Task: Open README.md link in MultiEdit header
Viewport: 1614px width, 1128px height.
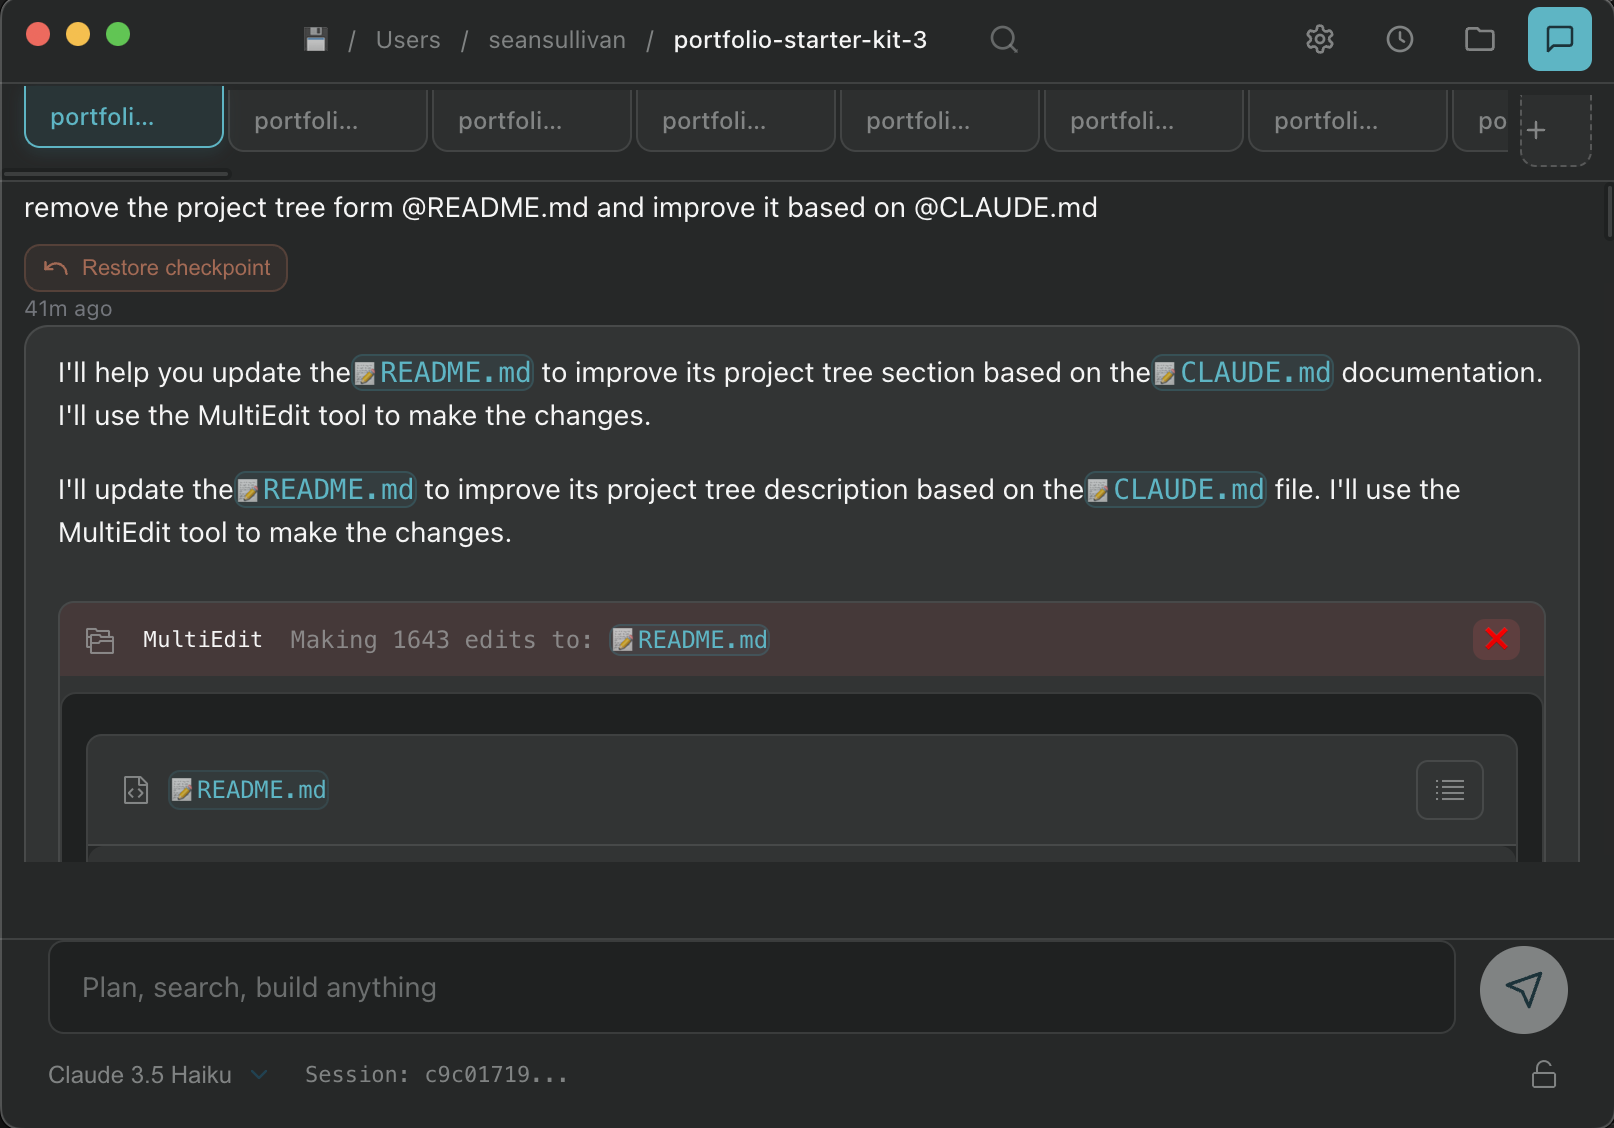Action: pos(690,640)
